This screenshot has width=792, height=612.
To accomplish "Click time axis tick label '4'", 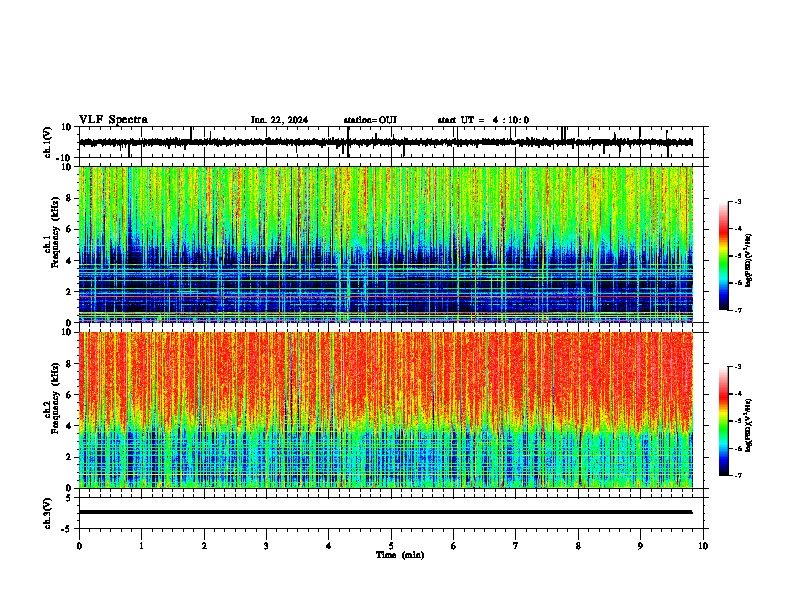I will (x=329, y=546).
